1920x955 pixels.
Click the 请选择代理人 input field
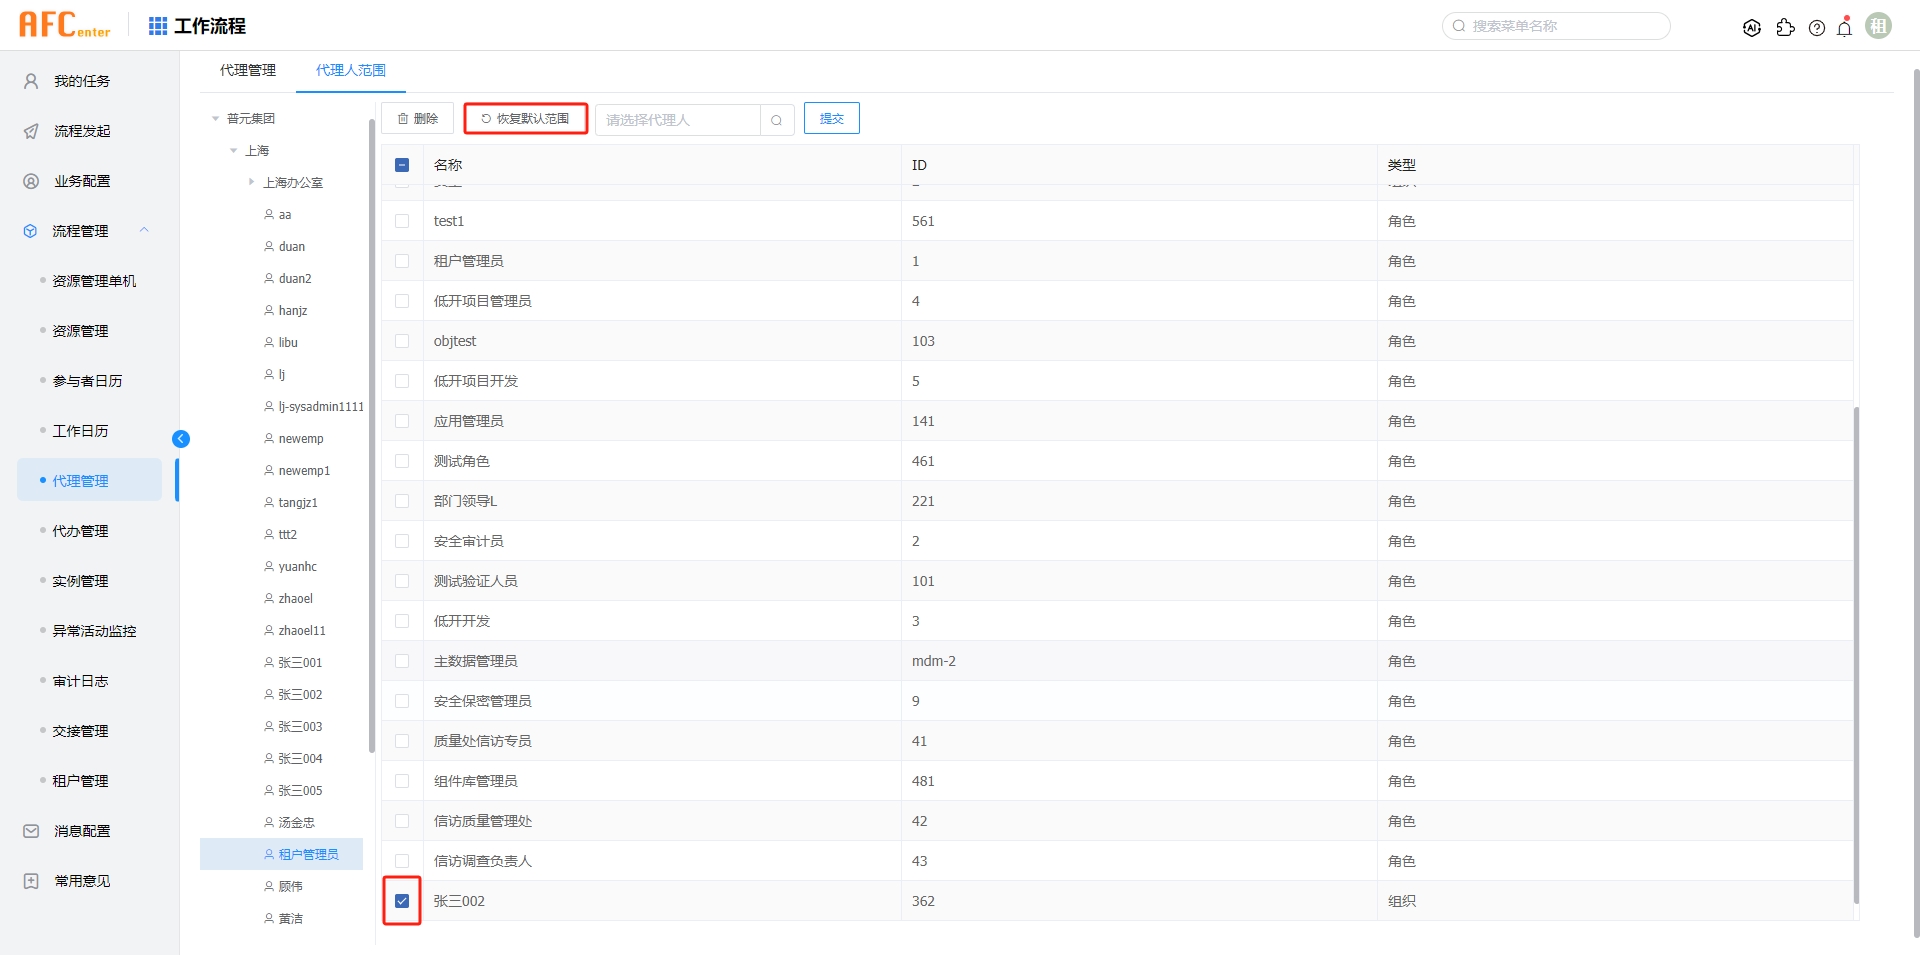(x=680, y=119)
